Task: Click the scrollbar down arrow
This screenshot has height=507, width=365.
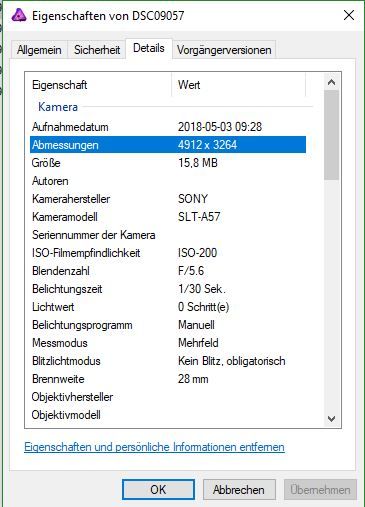Action: 331,418
